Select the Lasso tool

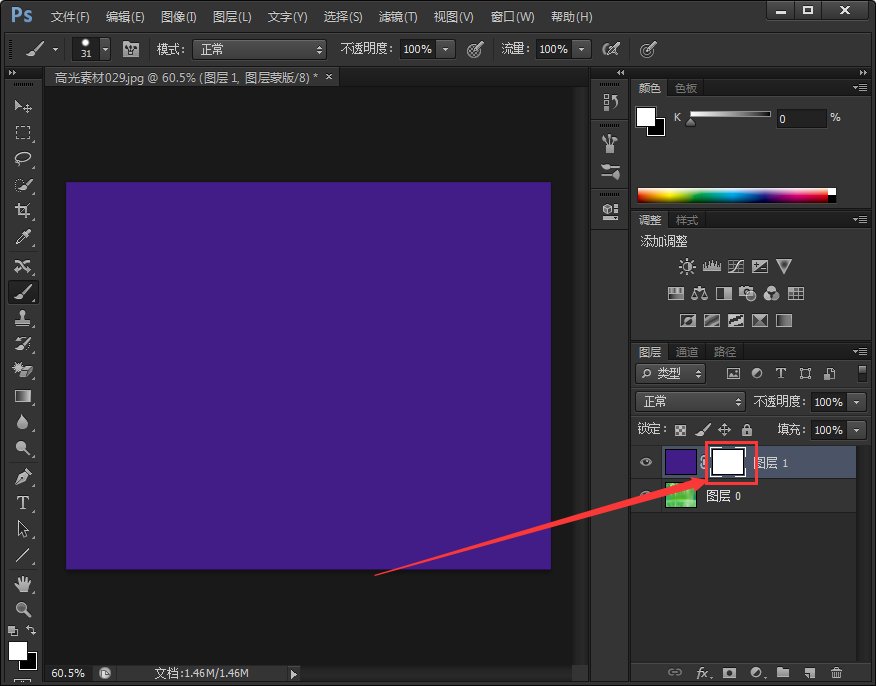(x=22, y=159)
